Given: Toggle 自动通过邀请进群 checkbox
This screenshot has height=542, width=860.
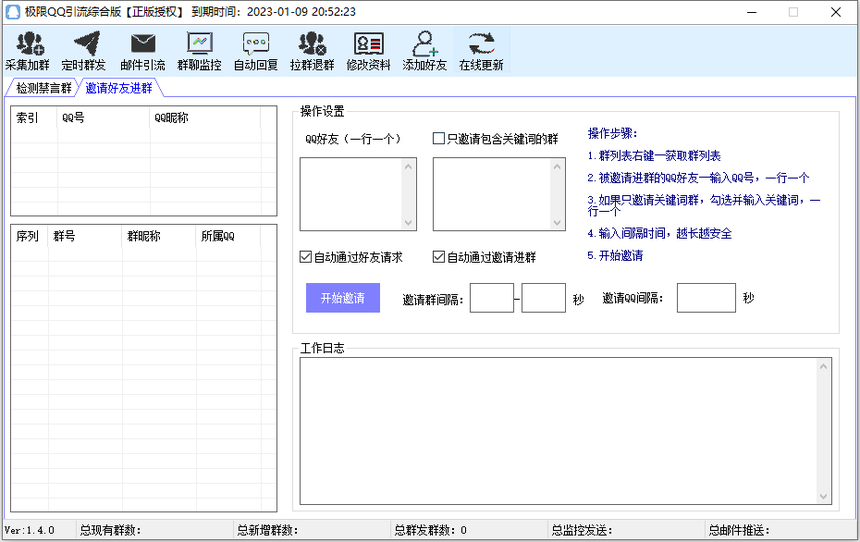Looking at the screenshot, I should click(x=438, y=257).
